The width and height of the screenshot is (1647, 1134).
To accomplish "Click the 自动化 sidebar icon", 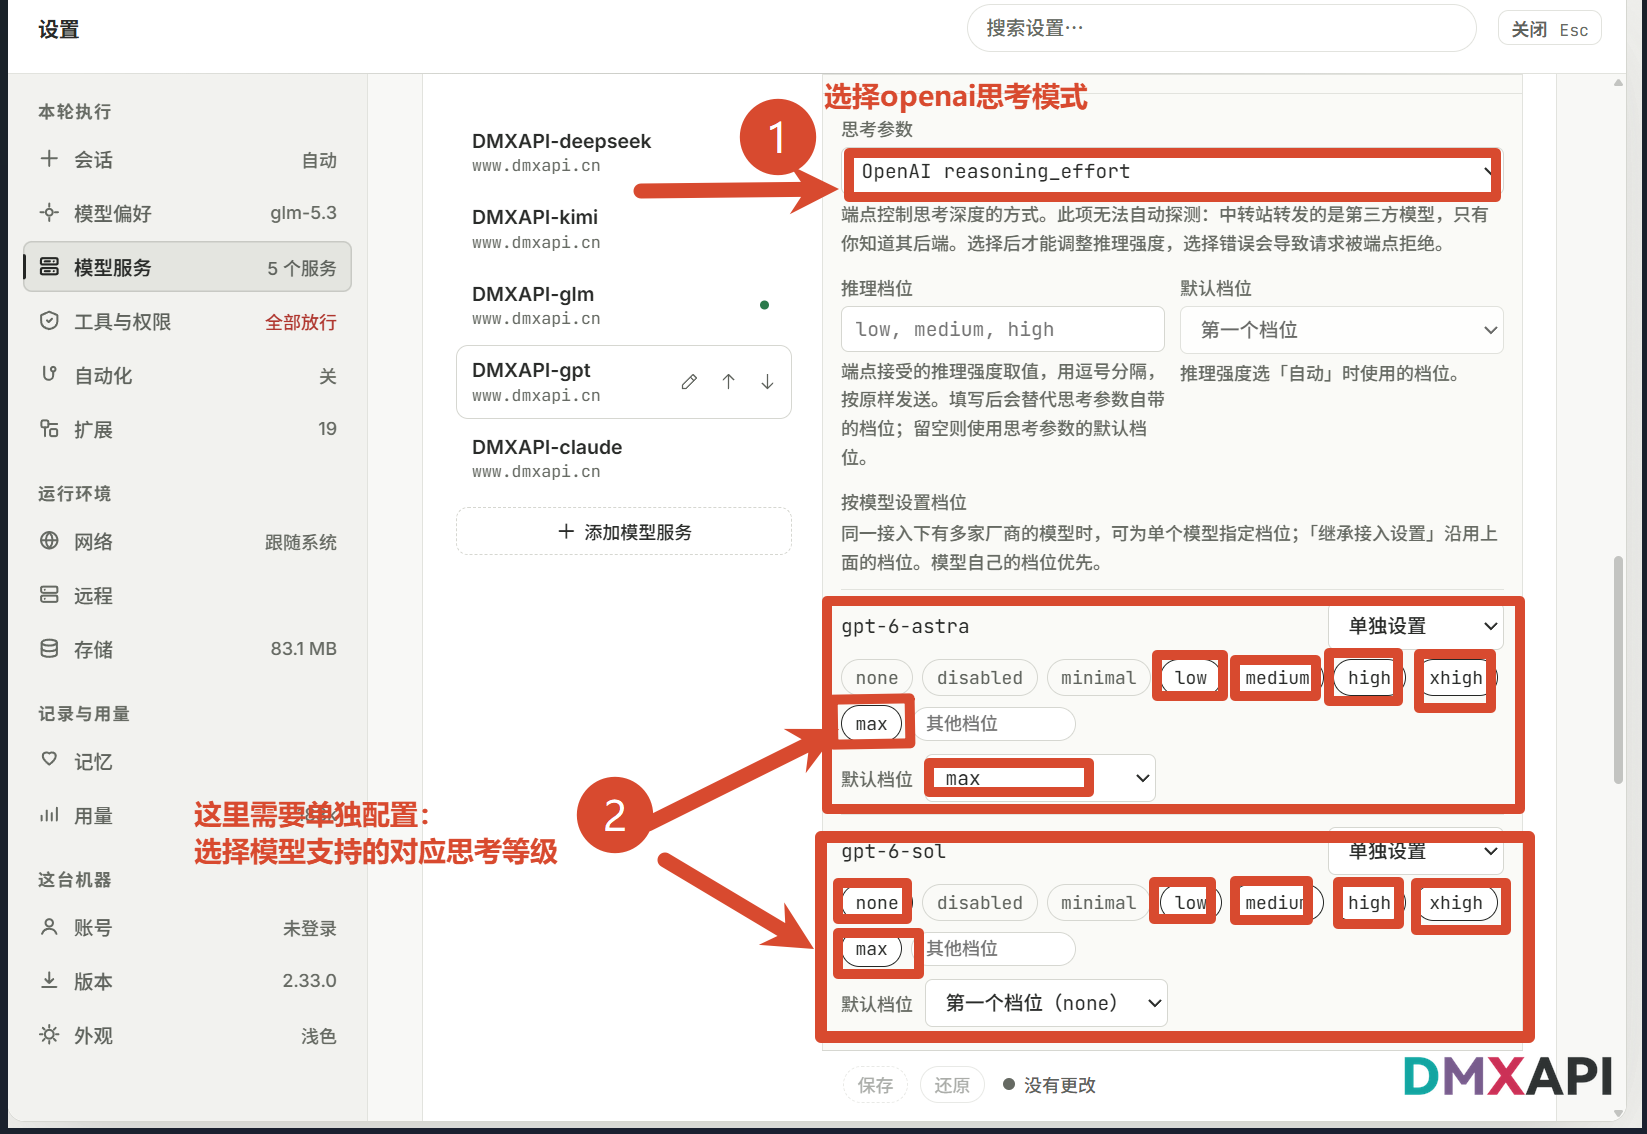I will pyautogui.click(x=49, y=374).
